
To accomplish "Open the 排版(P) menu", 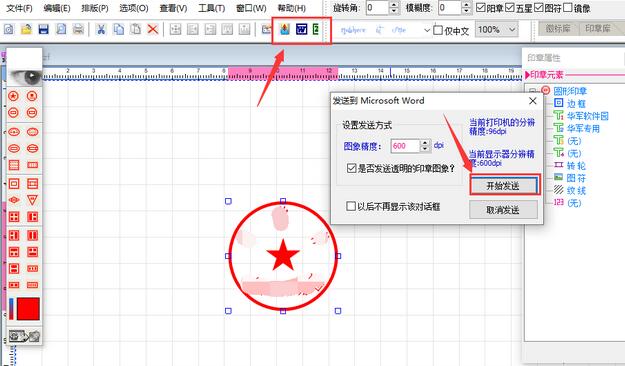I will coord(95,8).
